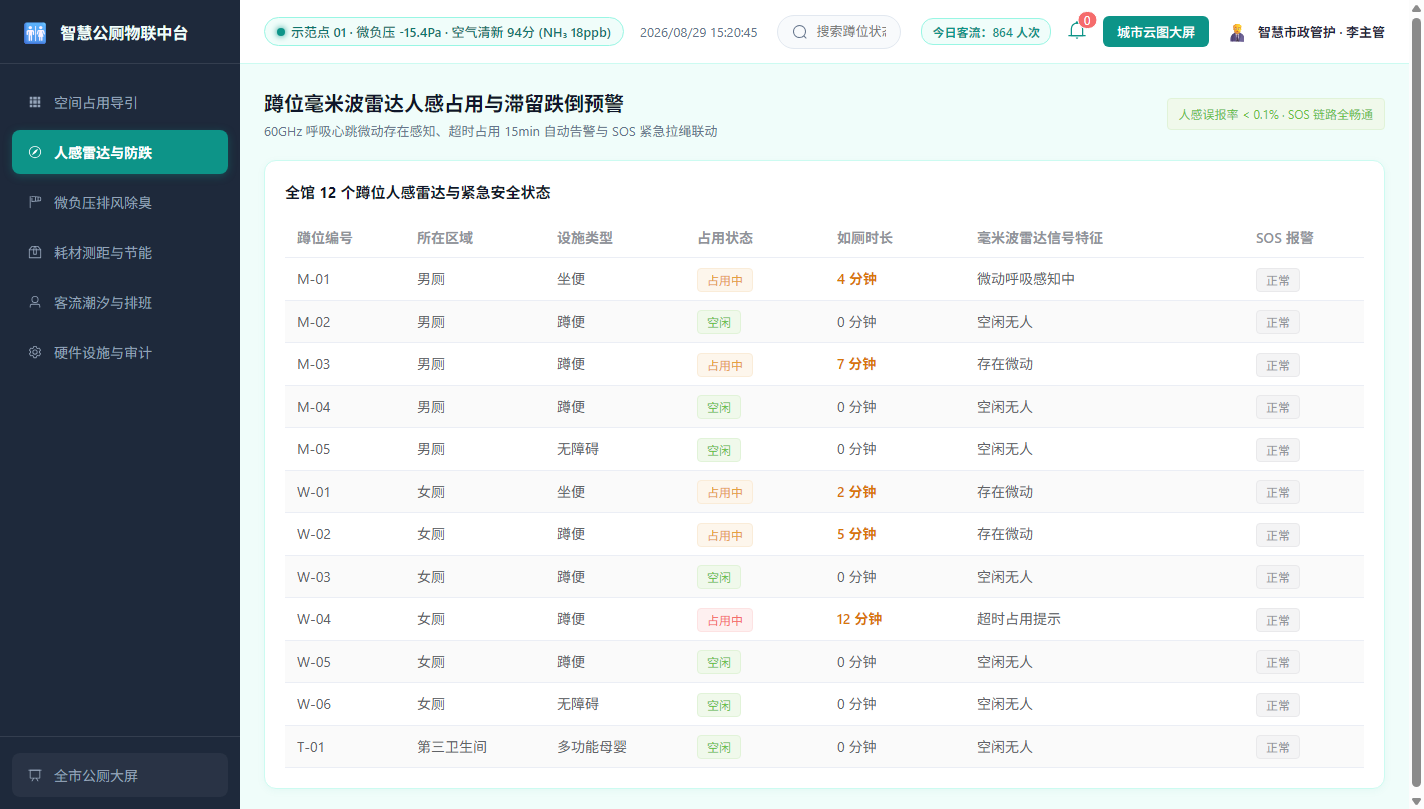
Task: Click the 设施类型 column header
Action: [x=584, y=238]
